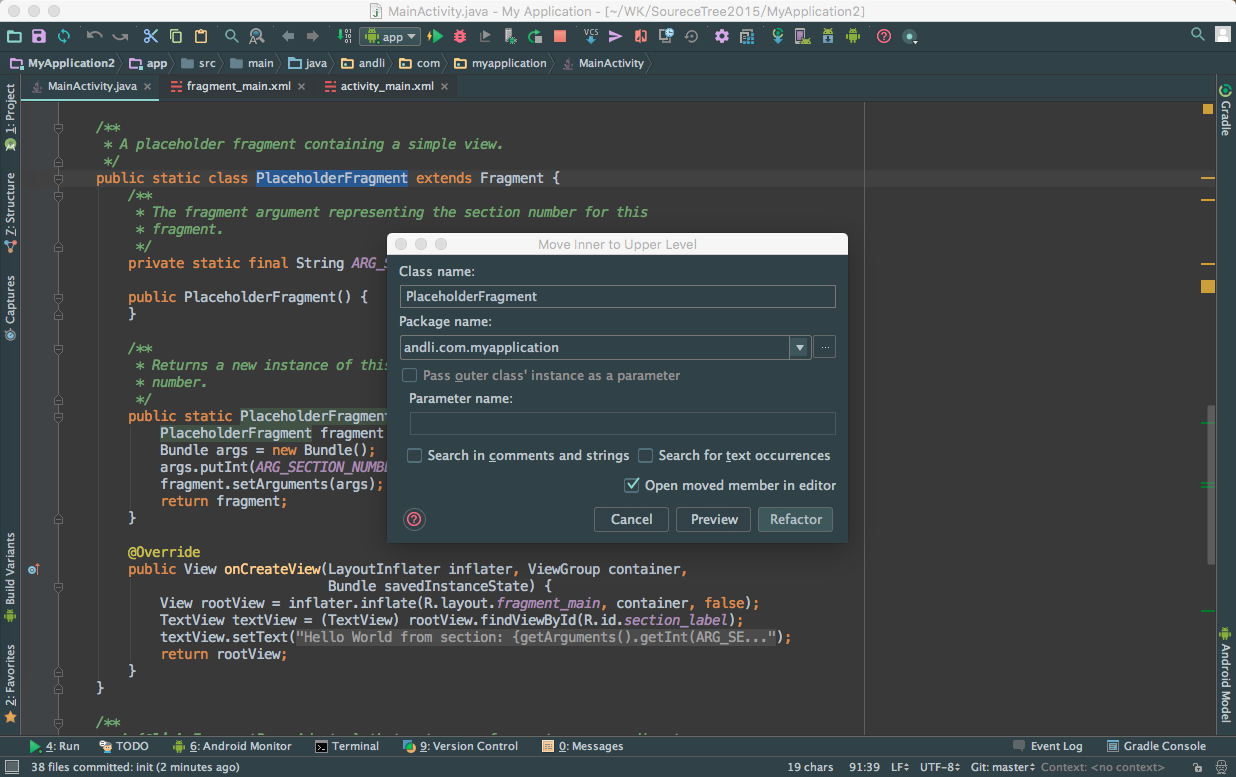Open the Terminal tool window
This screenshot has width=1236, height=777.
coord(347,746)
